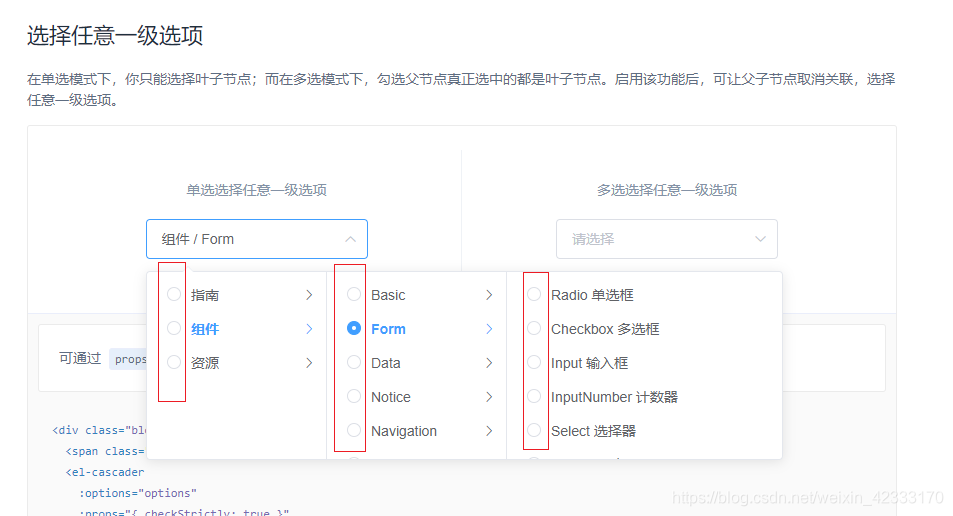Viewport: 953px width, 516px height.
Task: Collapse the 组件 / Form cascader arrow
Action: (x=351, y=239)
